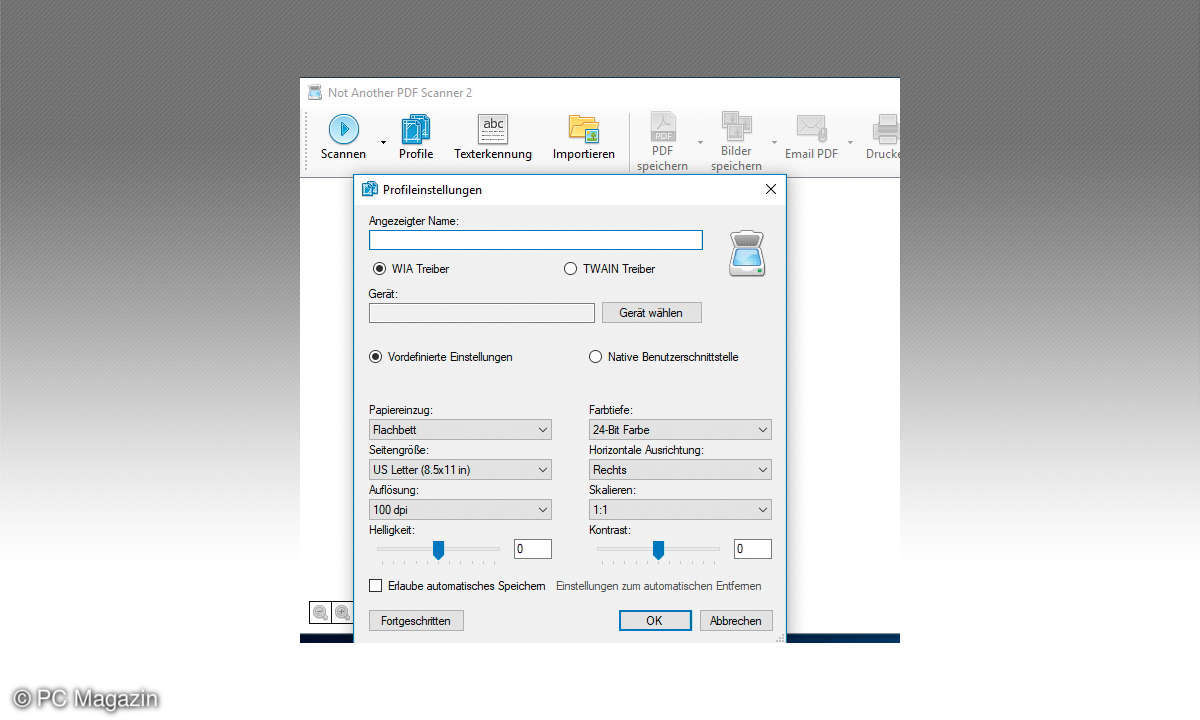The image size is (1200, 720).
Task: Click the Fortgeschritten button
Action: coord(416,621)
